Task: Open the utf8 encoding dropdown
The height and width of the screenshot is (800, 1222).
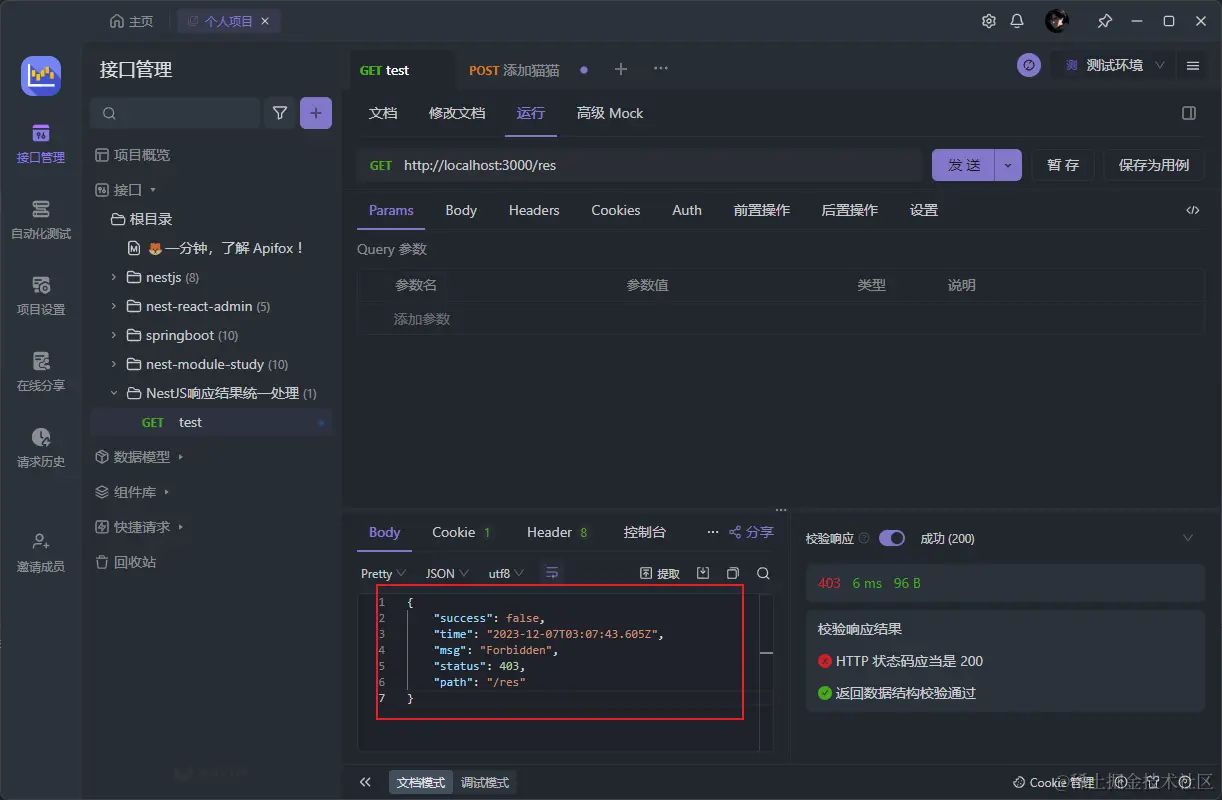Action: pos(506,573)
